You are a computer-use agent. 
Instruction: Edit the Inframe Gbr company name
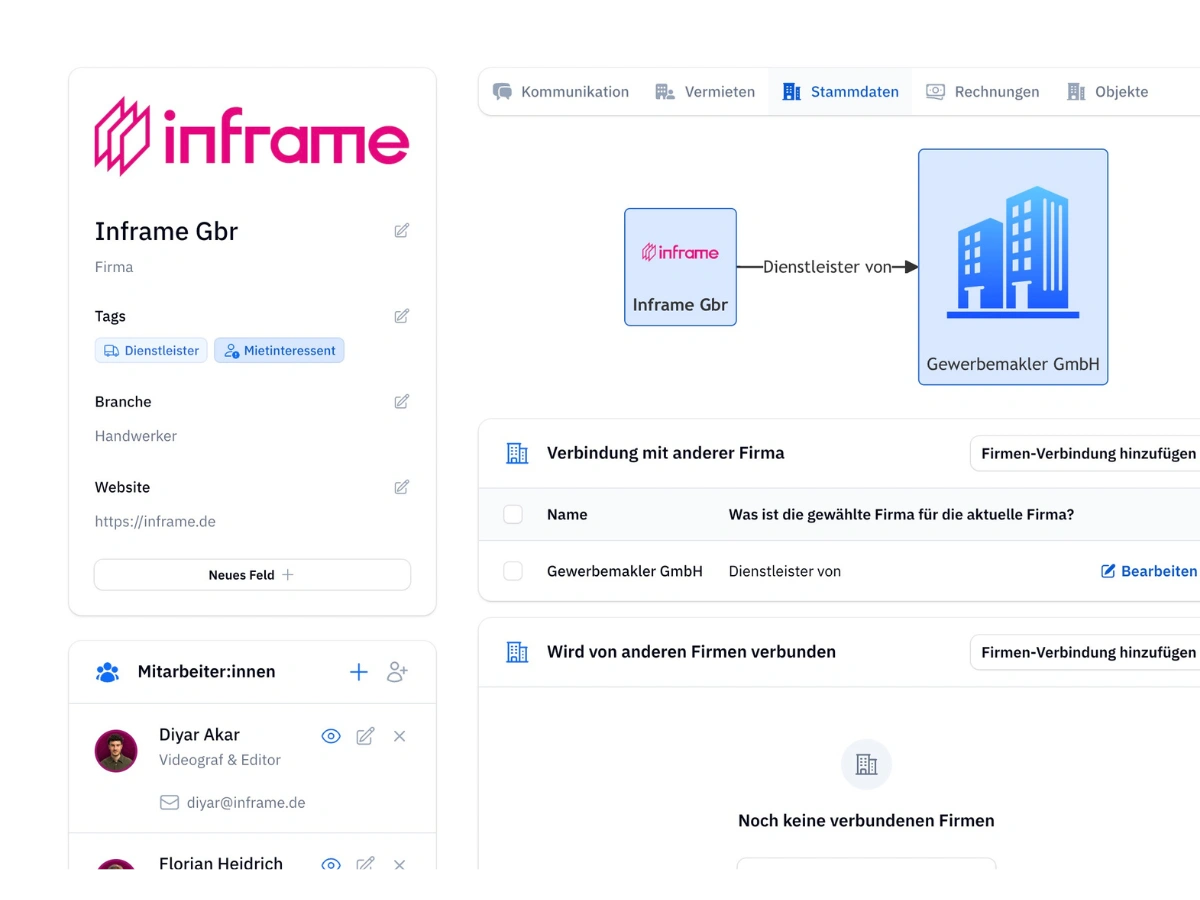point(401,231)
